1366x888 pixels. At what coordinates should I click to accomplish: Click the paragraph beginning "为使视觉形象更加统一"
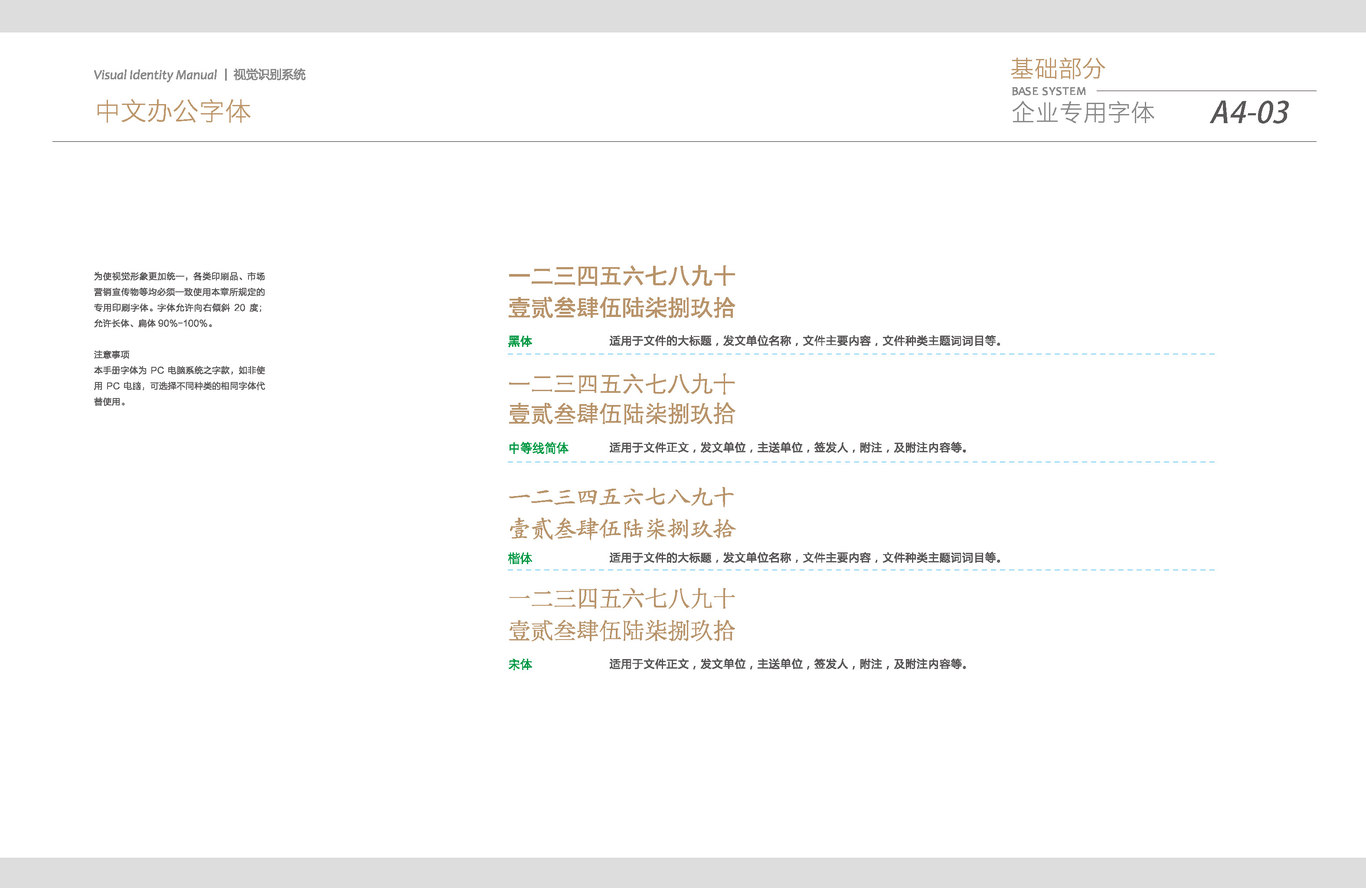coord(180,300)
